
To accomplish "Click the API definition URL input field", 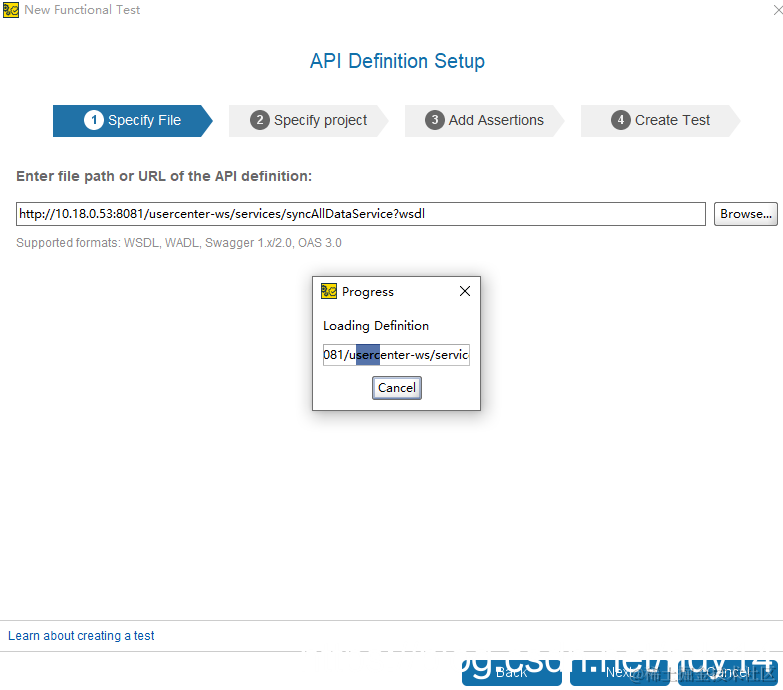I will pyautogui.click(x=361, y=214).
